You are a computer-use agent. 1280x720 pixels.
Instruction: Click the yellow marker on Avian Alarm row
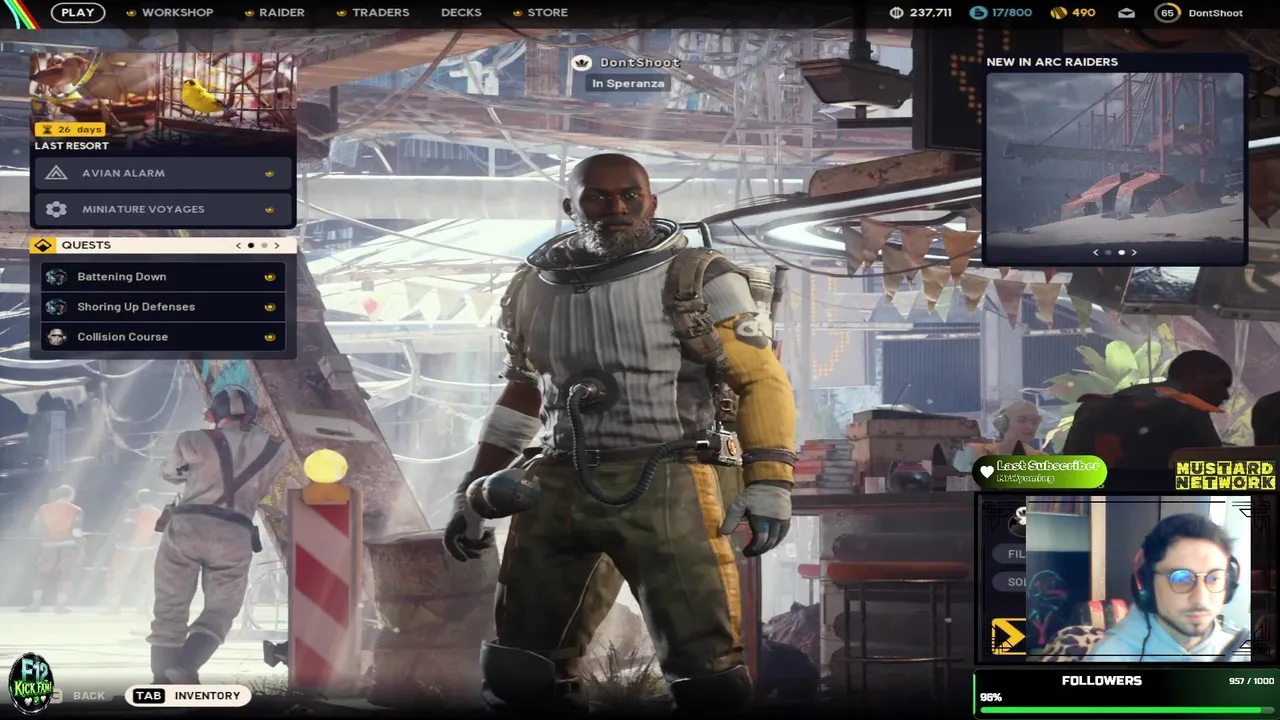click(269, 173)
